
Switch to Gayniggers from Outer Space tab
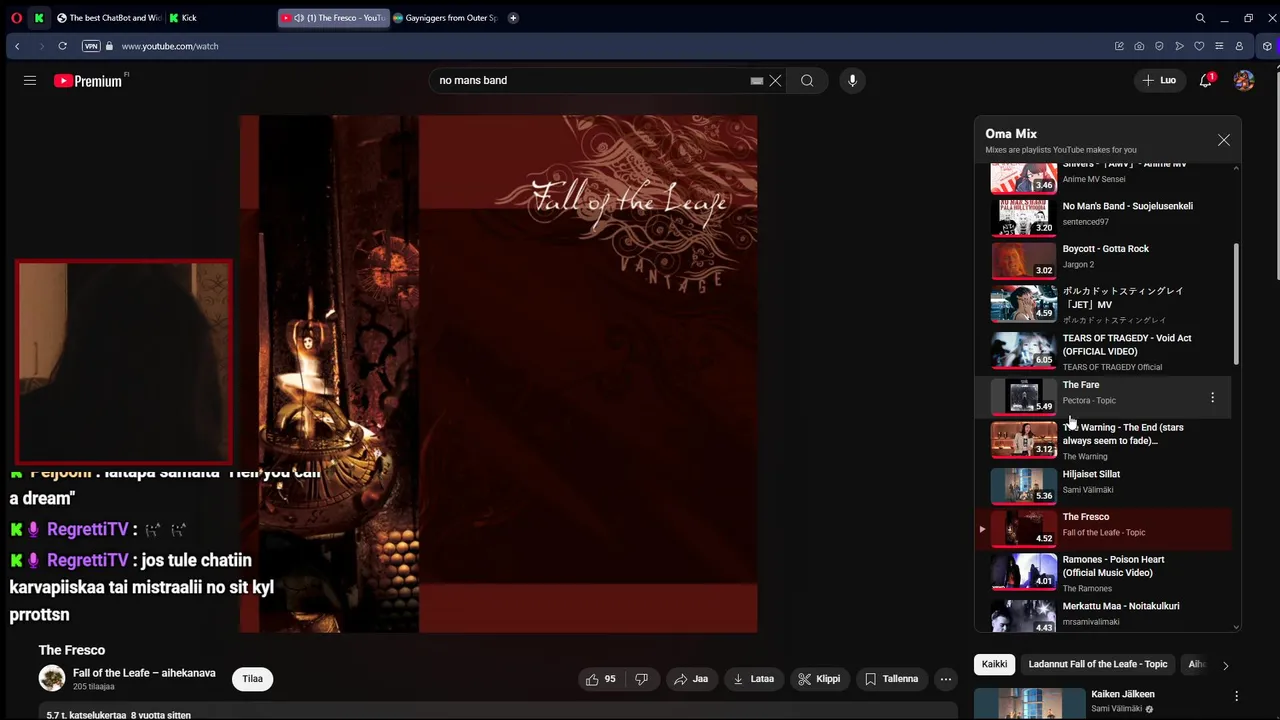point(445,18)
